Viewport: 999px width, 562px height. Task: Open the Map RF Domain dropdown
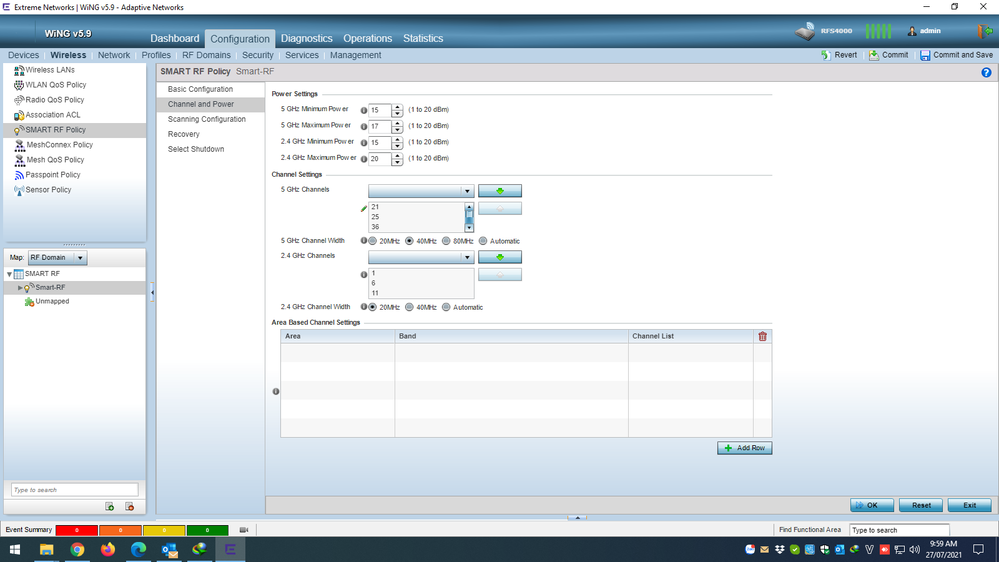(57, 258)
